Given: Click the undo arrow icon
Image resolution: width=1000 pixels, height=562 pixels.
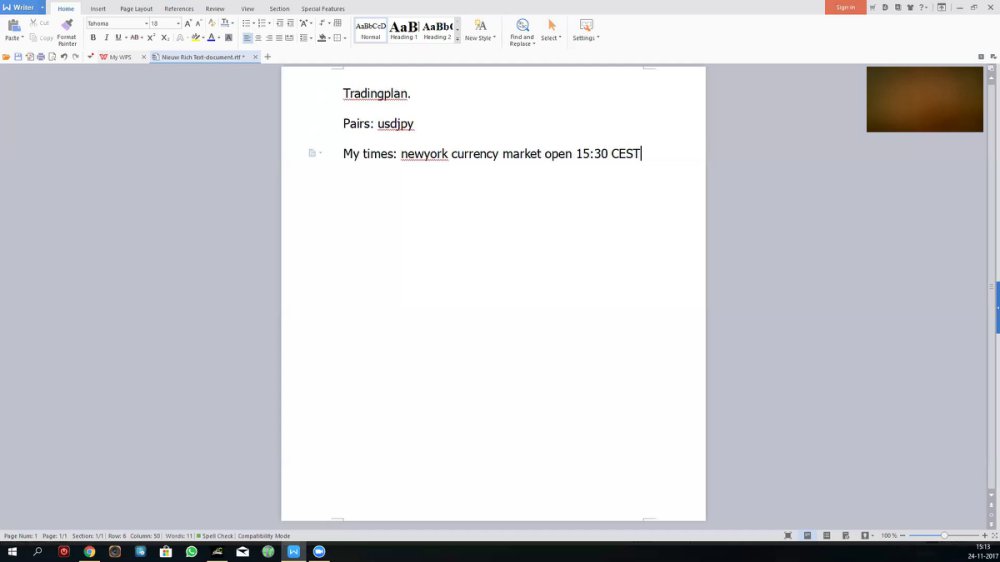Looking at the screenshot, I should point(64,57).
